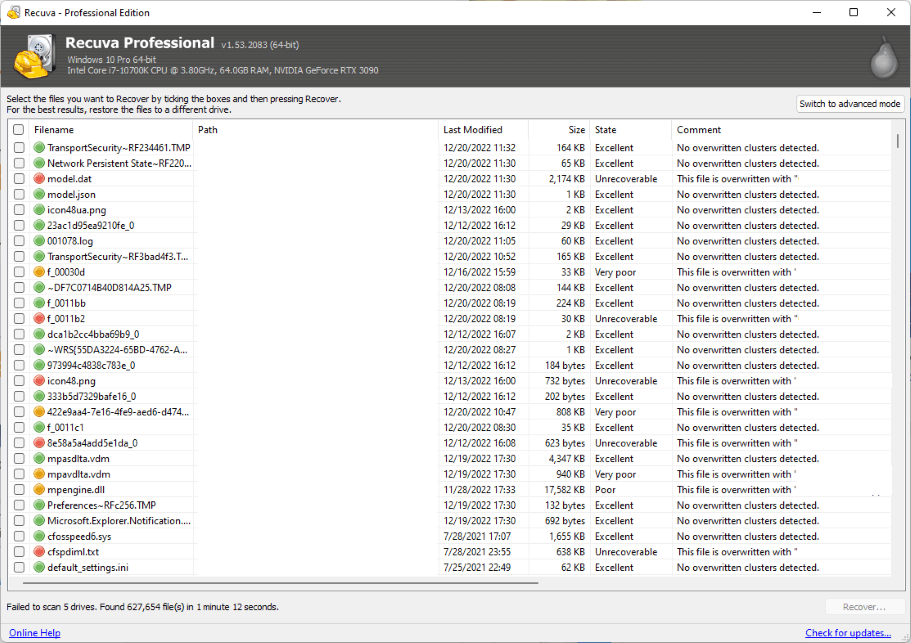Select the Microsoft.Explorer.Notification filename
This screenshot has width=911, height=643.
(x=119, y=520)
